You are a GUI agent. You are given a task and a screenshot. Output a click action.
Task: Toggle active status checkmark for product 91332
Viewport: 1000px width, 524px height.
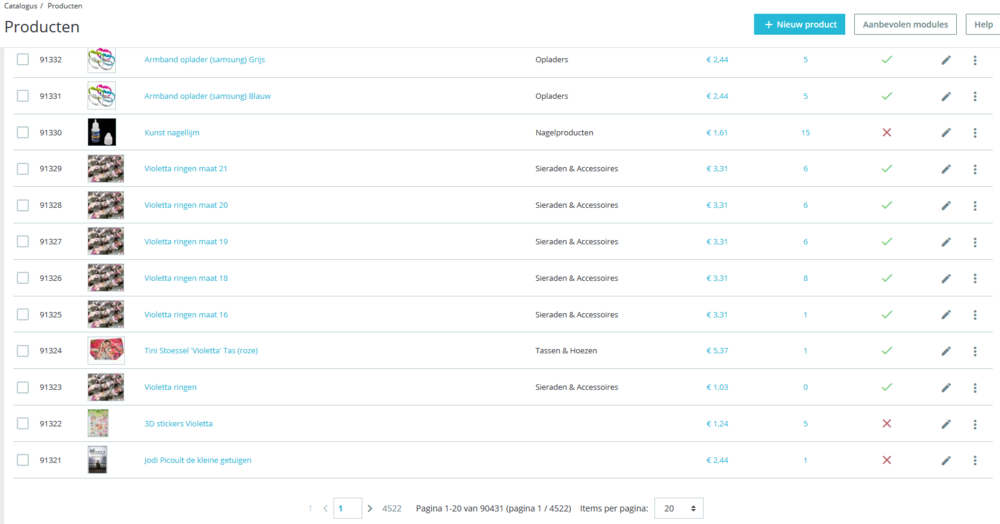tap(886, 59)
